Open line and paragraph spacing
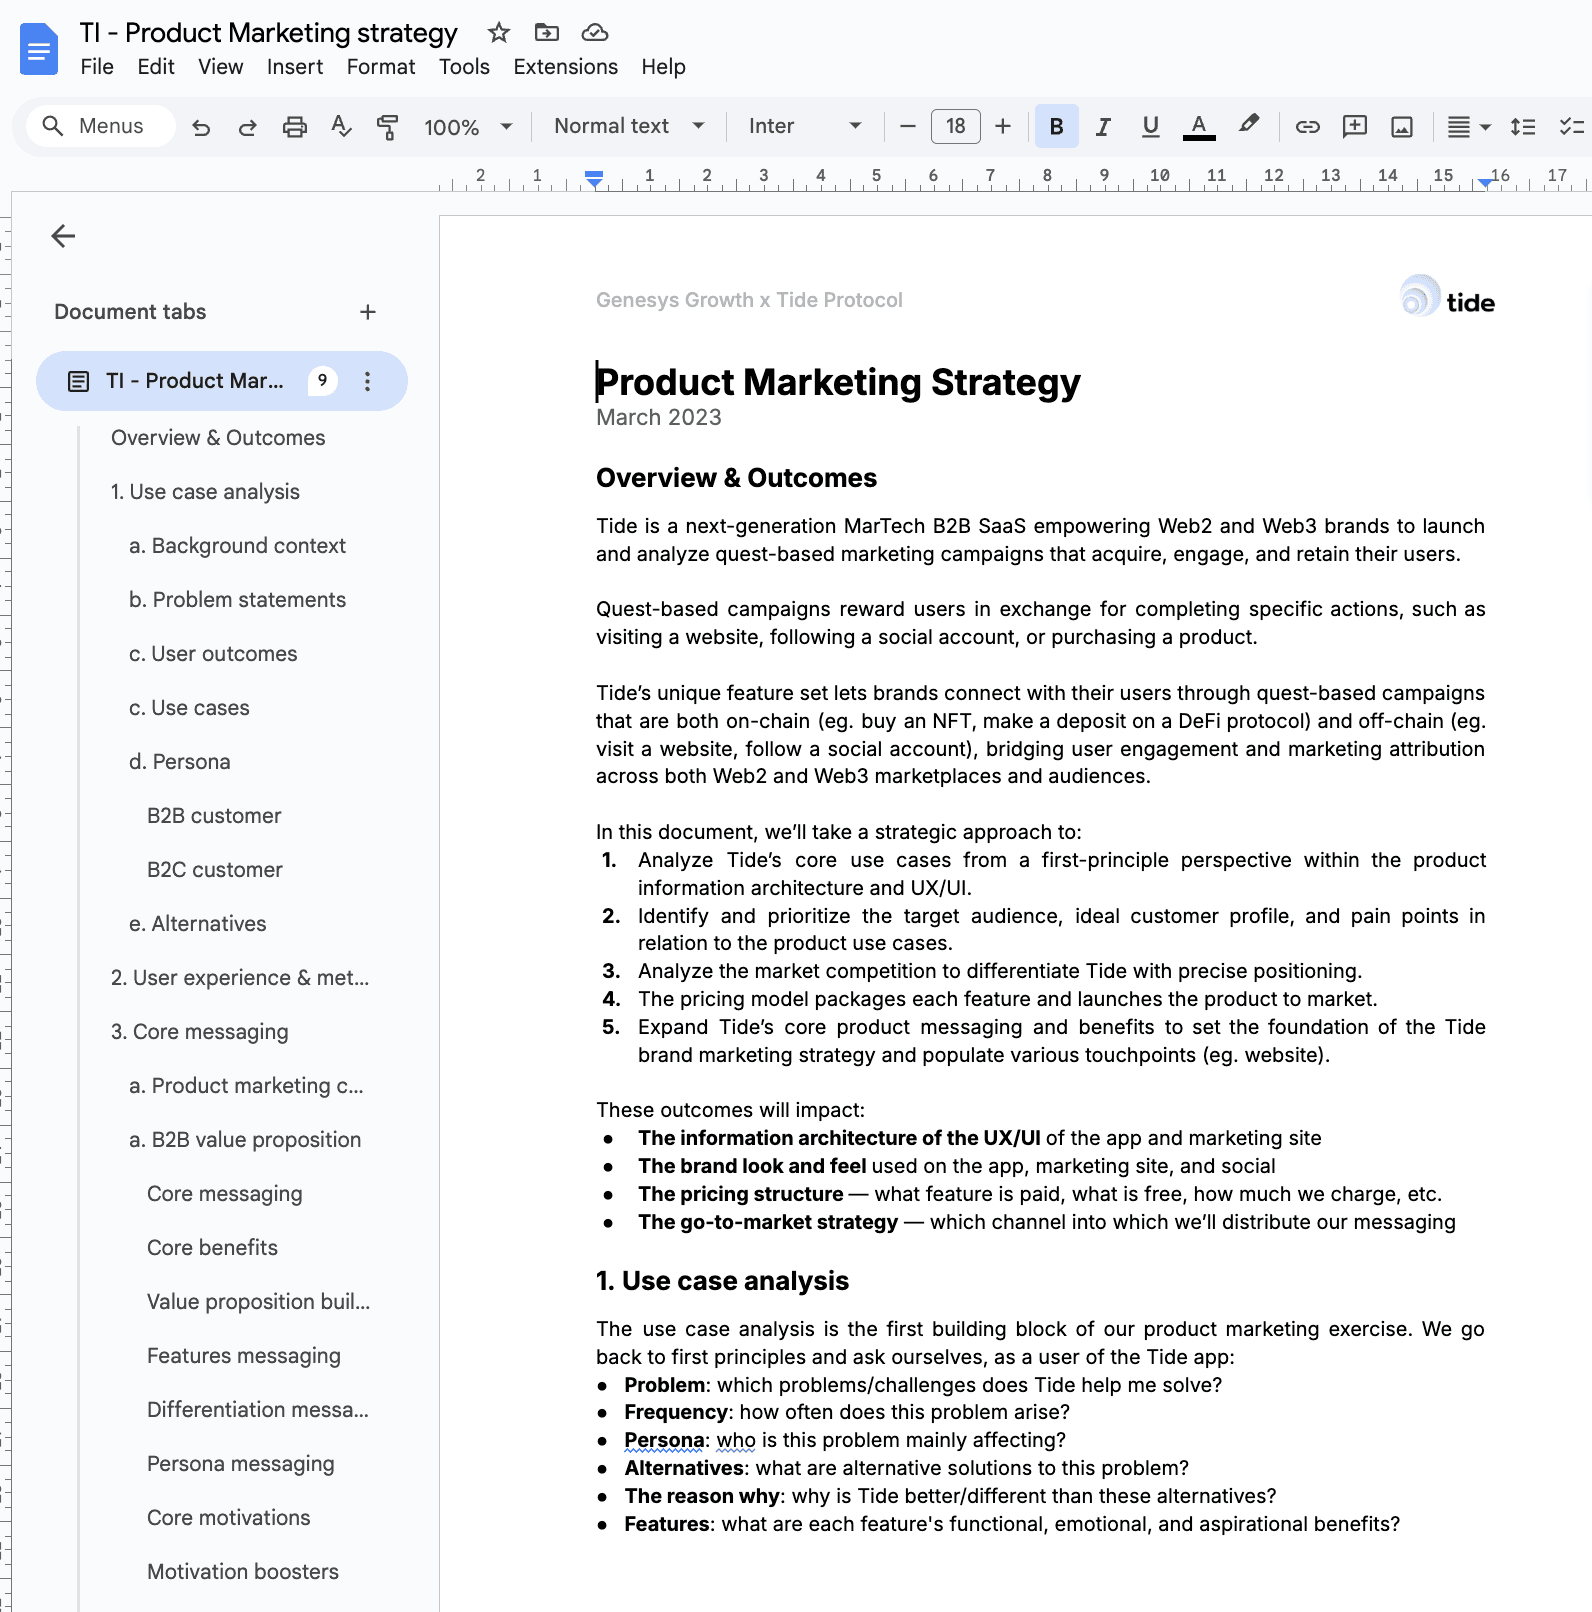1592x1612 pixels. (1523, 126)
